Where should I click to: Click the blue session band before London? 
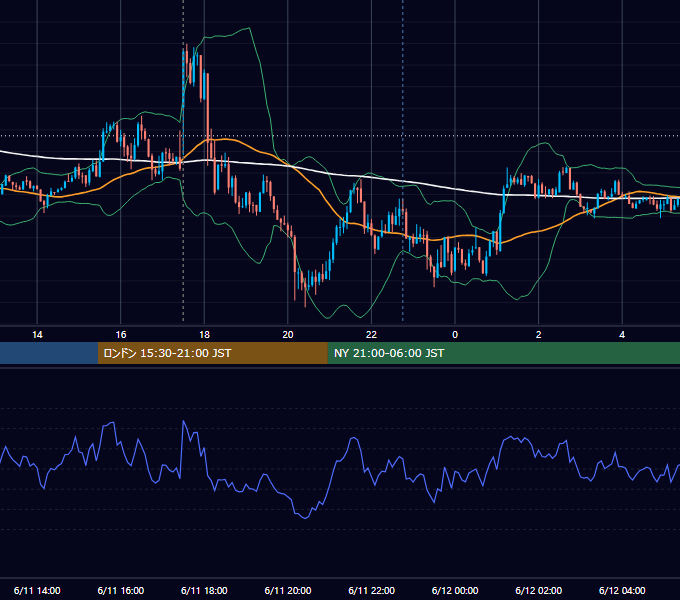tap(49, 353)
